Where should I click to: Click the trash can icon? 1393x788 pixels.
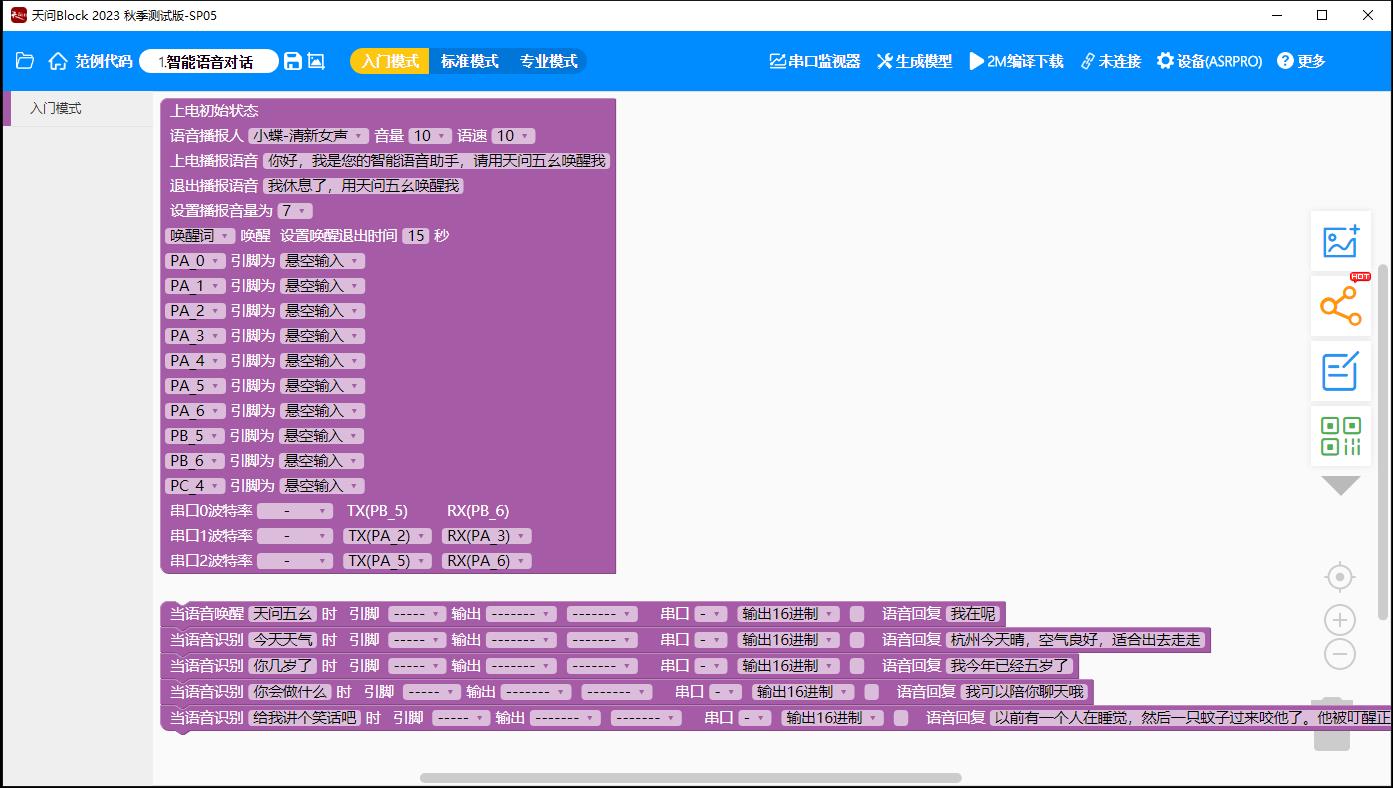pos(1332,724)
